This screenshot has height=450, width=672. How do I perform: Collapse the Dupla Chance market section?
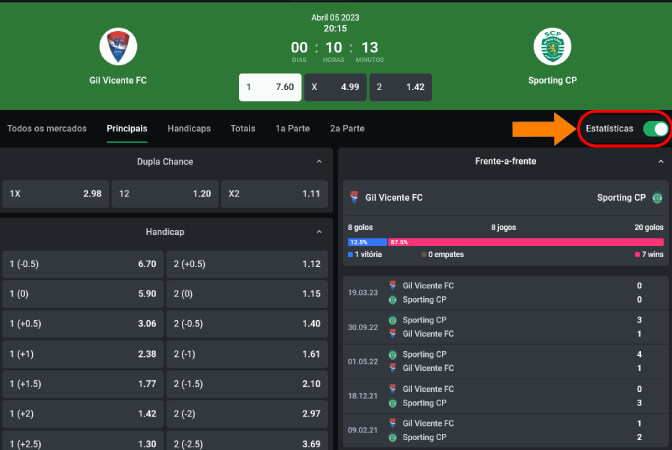point(319,162)
